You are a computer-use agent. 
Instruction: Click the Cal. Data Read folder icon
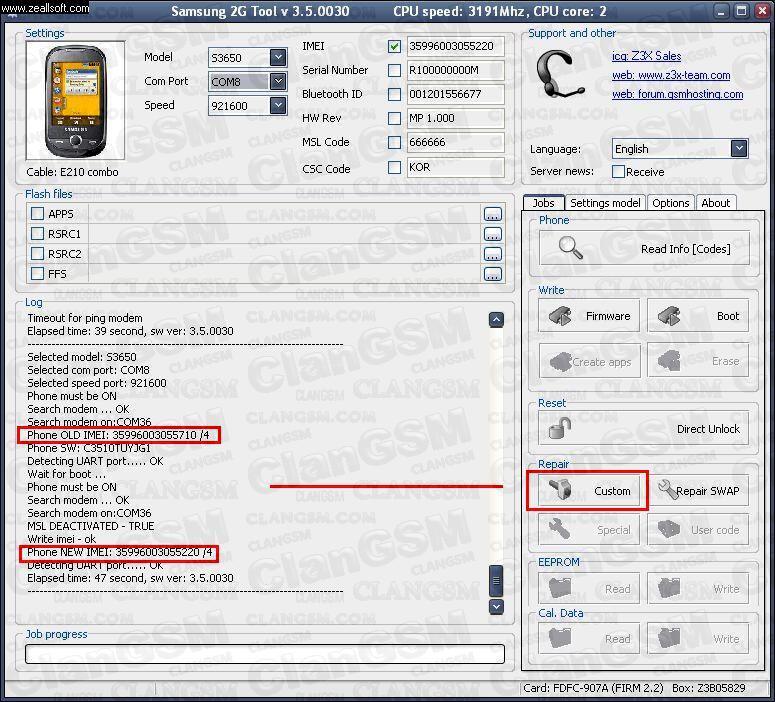[x=560, y=638]
